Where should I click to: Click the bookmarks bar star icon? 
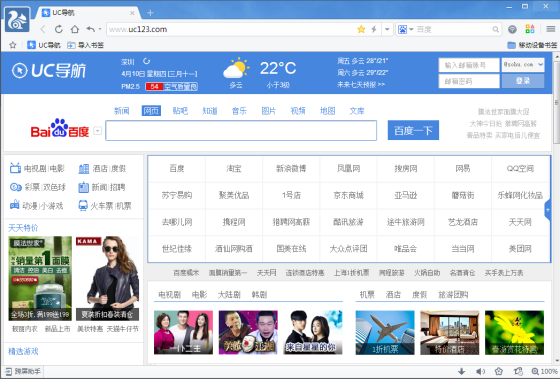click(x=13, y=45)
